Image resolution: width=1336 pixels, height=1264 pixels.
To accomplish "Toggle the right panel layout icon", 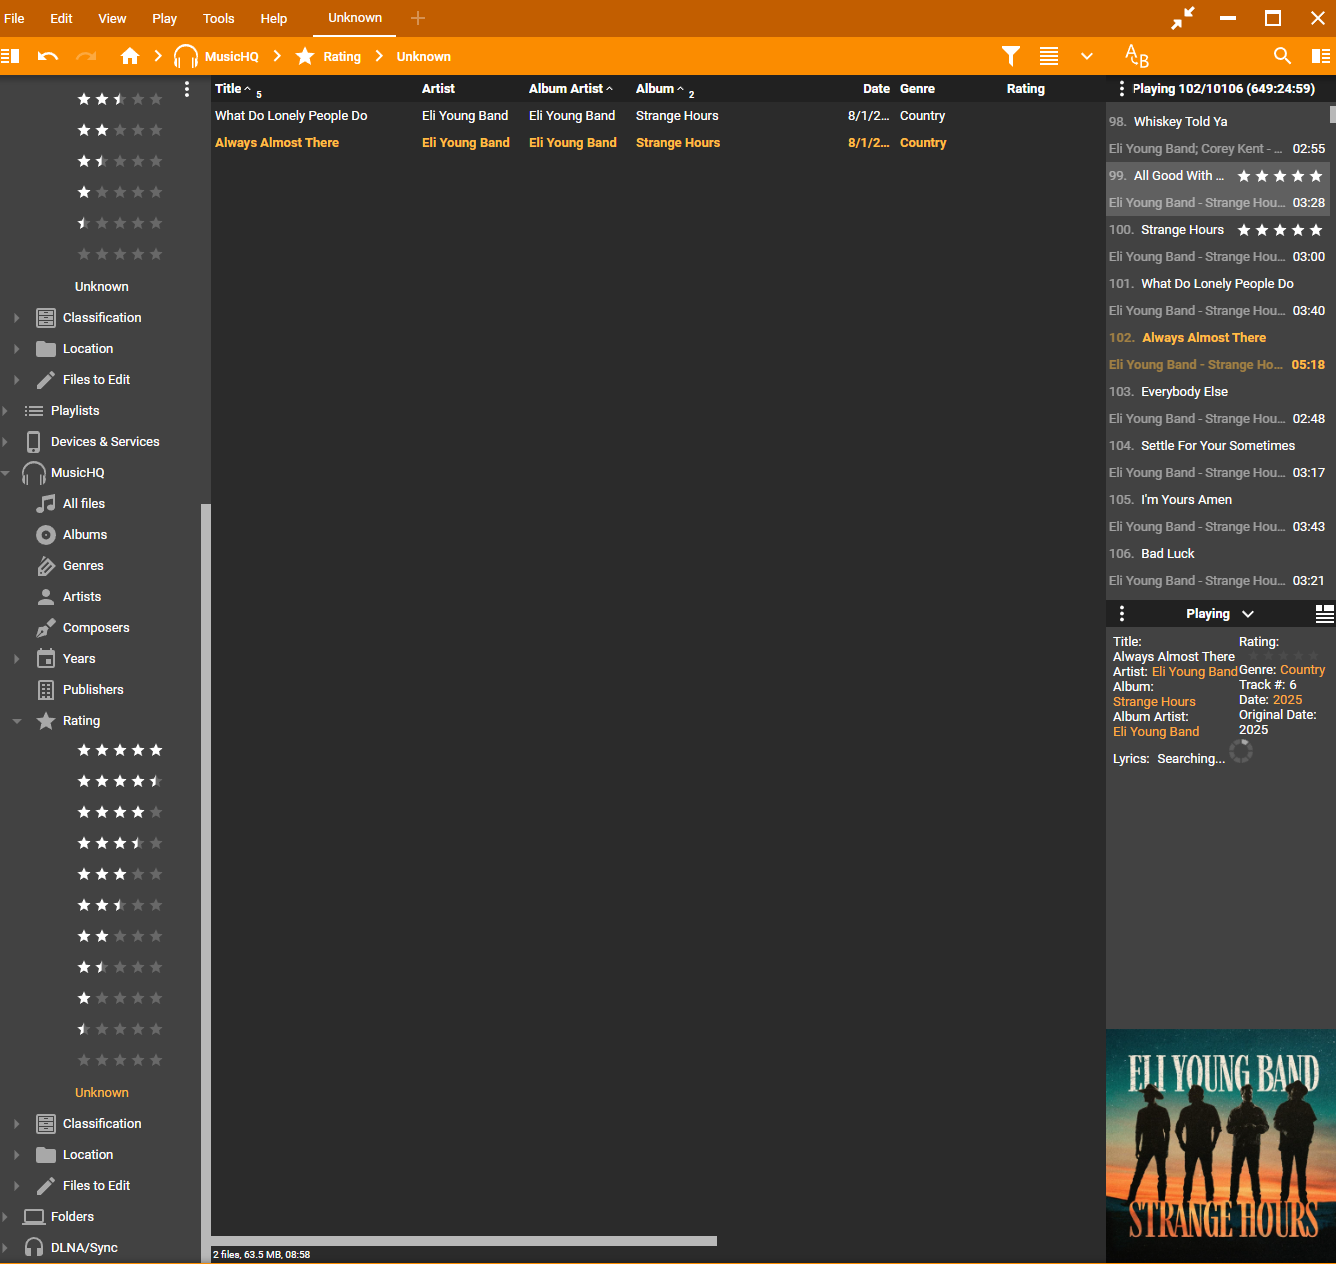I will [1321, 56].
